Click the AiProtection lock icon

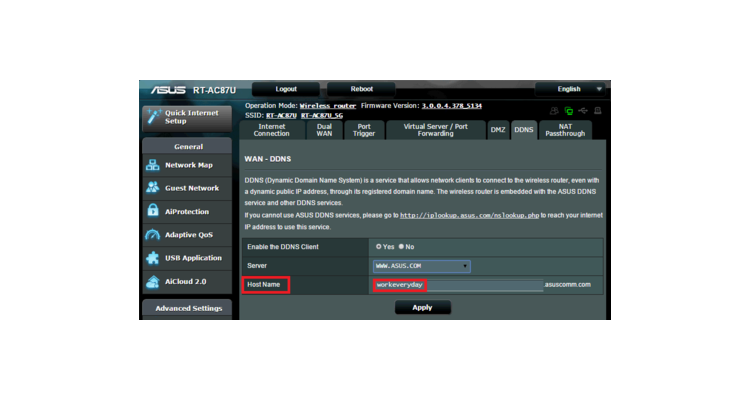[153, 211]
